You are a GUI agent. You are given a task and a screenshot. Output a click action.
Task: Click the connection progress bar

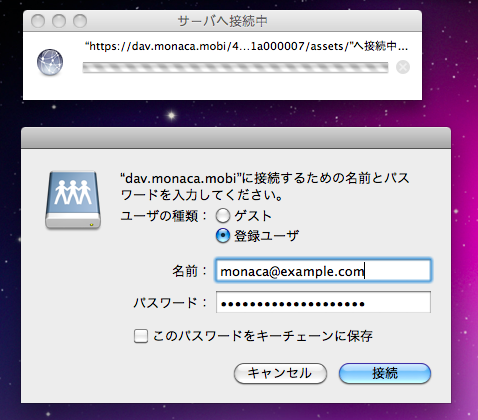click(x=235, y=67)
